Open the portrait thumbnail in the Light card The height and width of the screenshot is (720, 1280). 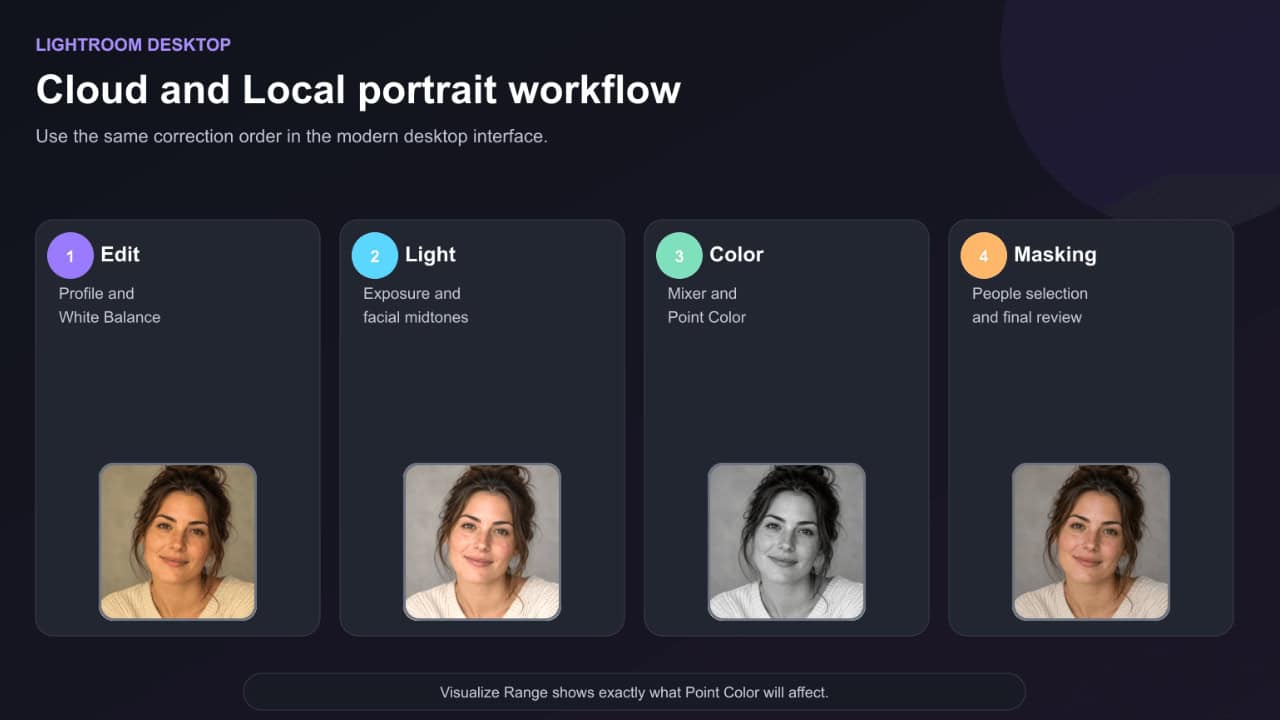(482, 541)
